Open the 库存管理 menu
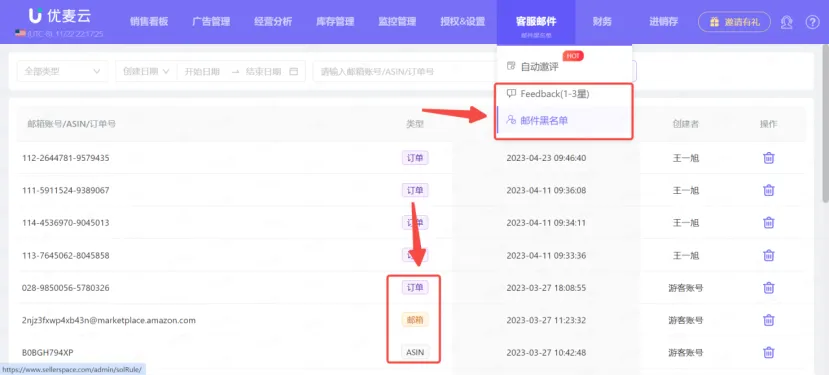Screen dimensions: 830x376 335,22
